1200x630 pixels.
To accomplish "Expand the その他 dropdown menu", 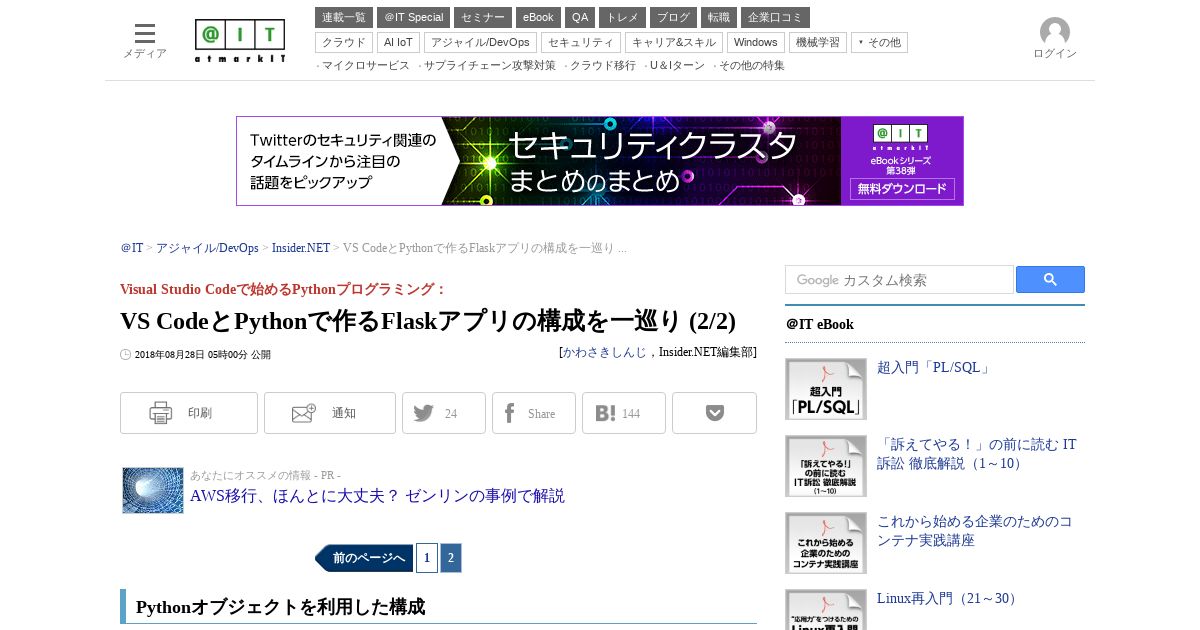I will point(879,42).
